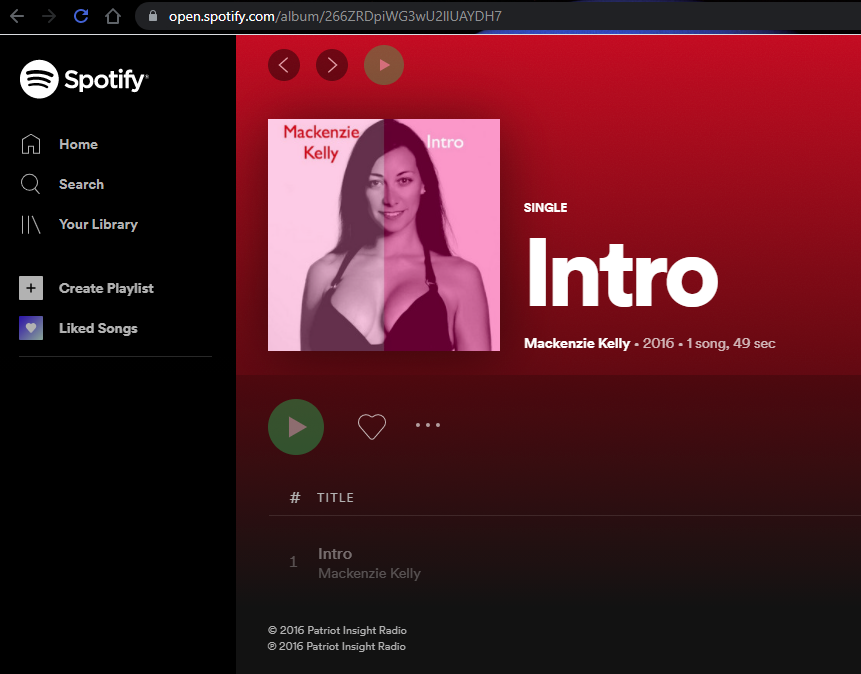Toggle playback with the small top play button
Screen dimensions: 861x674
pos(384,65)
